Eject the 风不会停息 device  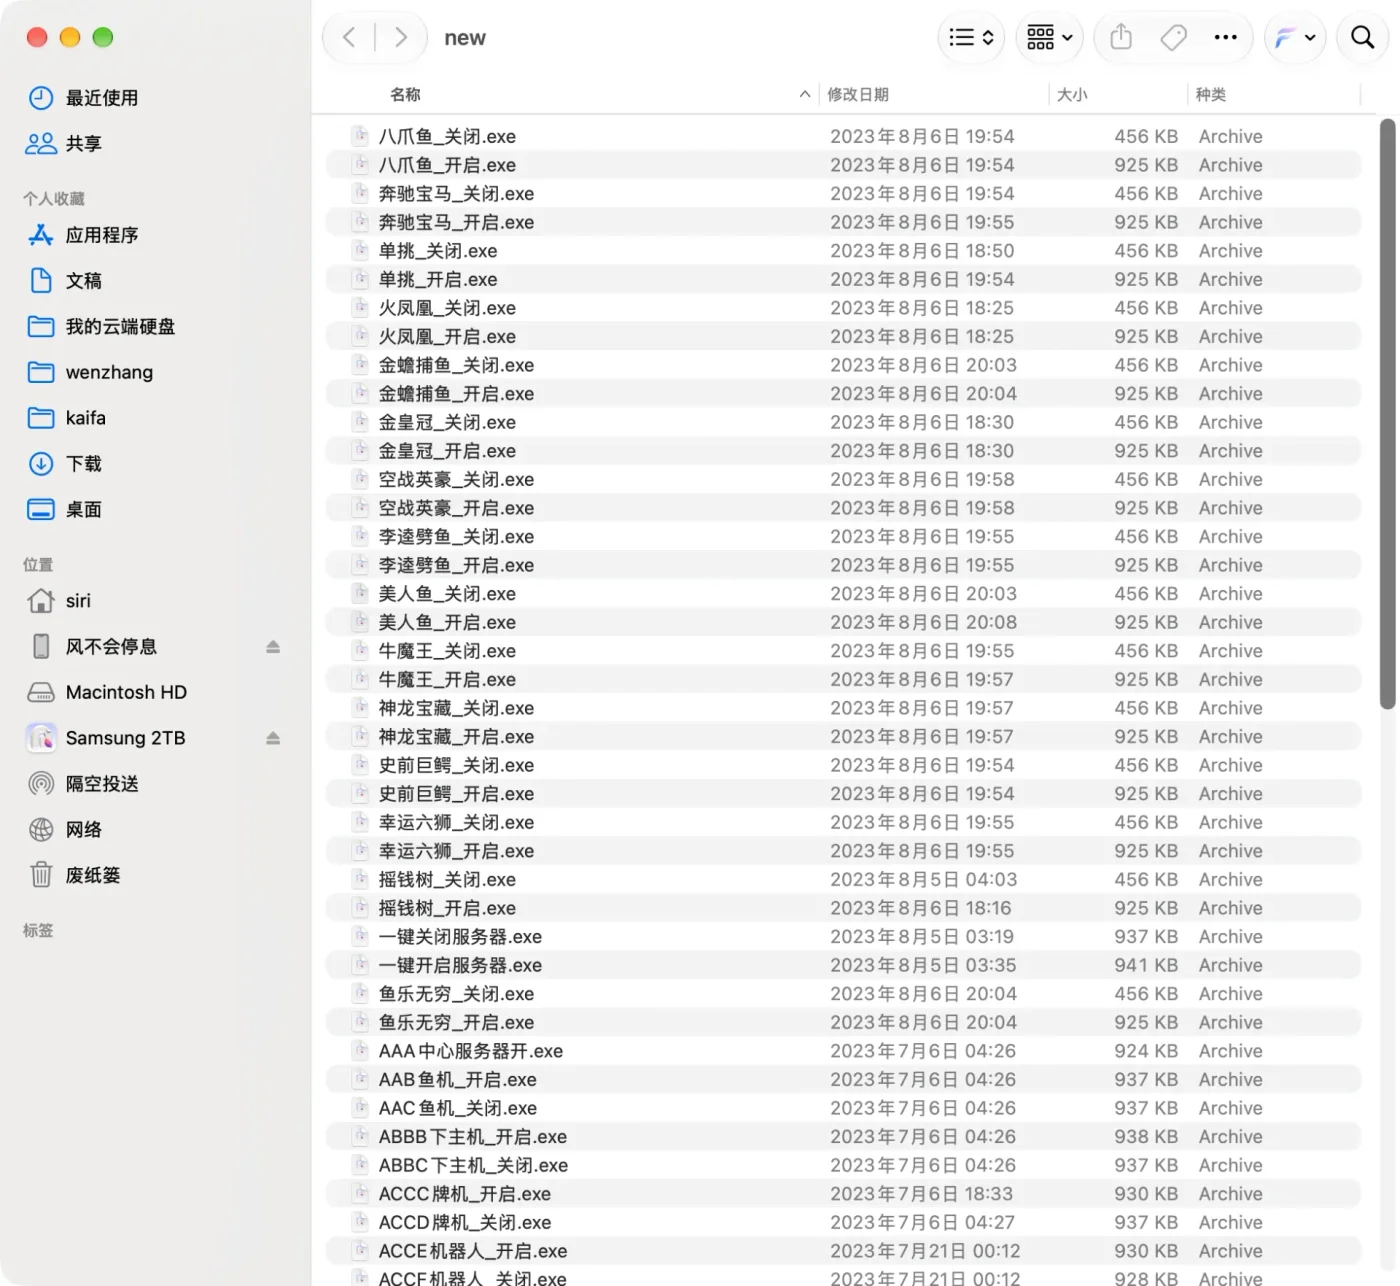[x=273, y=647]
